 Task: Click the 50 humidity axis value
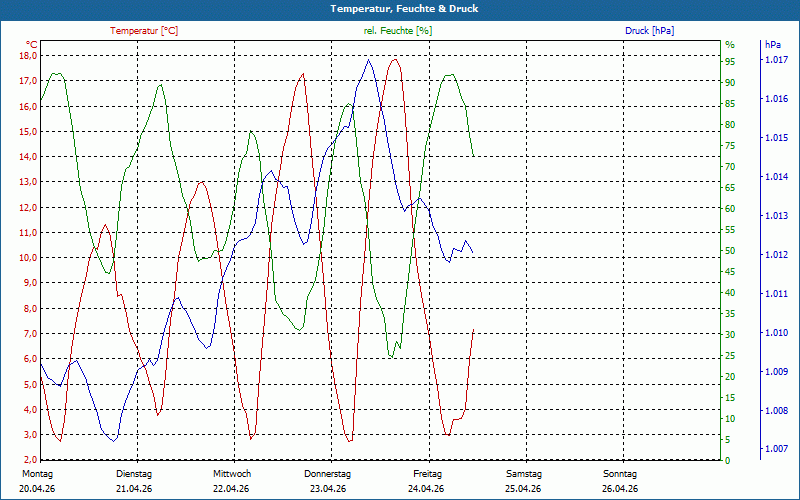[731, 251]
